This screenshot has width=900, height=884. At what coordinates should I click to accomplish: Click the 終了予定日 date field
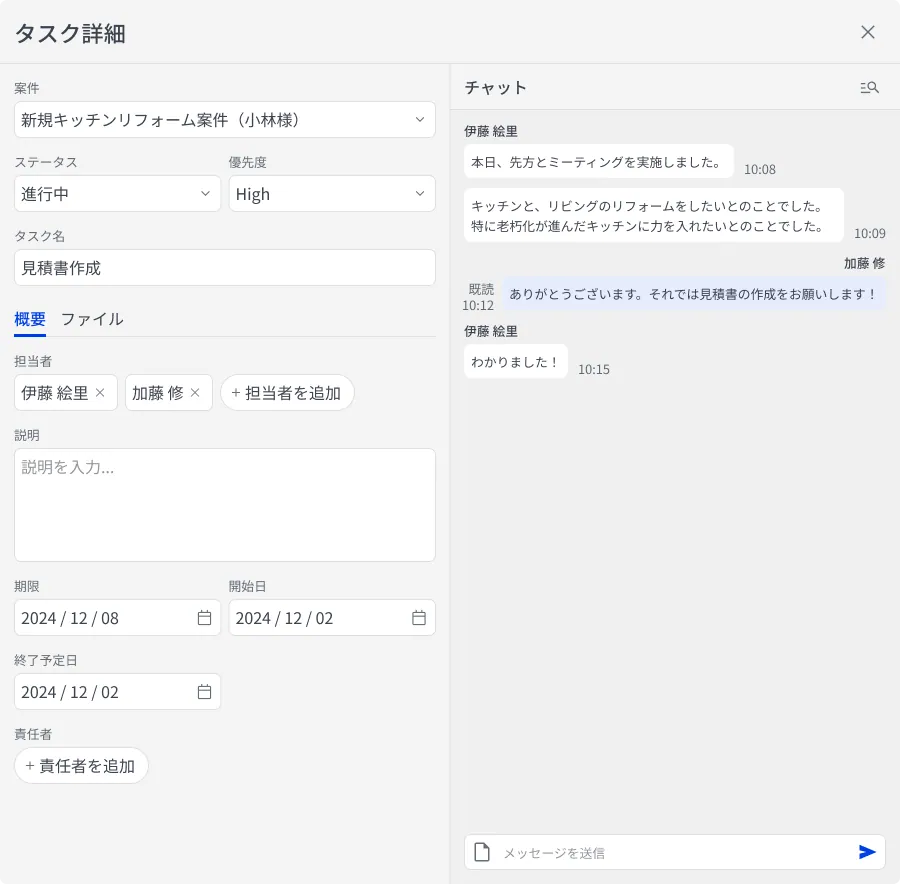tap(117, 692)
